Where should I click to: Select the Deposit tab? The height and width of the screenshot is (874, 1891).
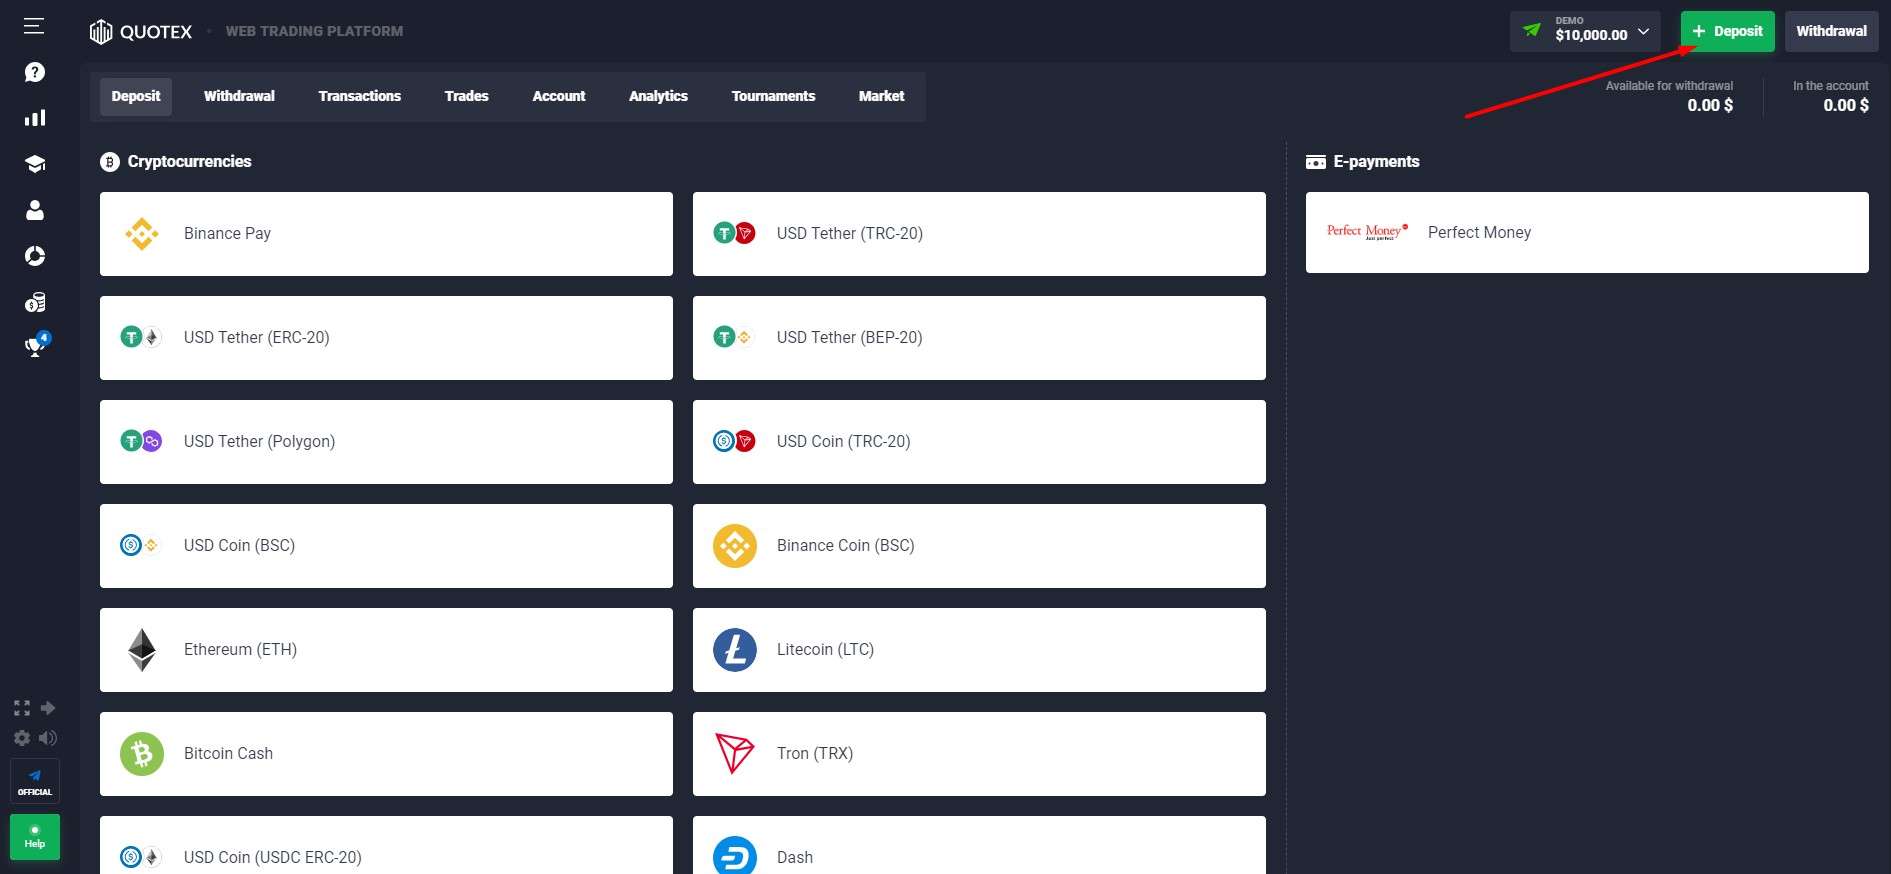tap(136, 96)
